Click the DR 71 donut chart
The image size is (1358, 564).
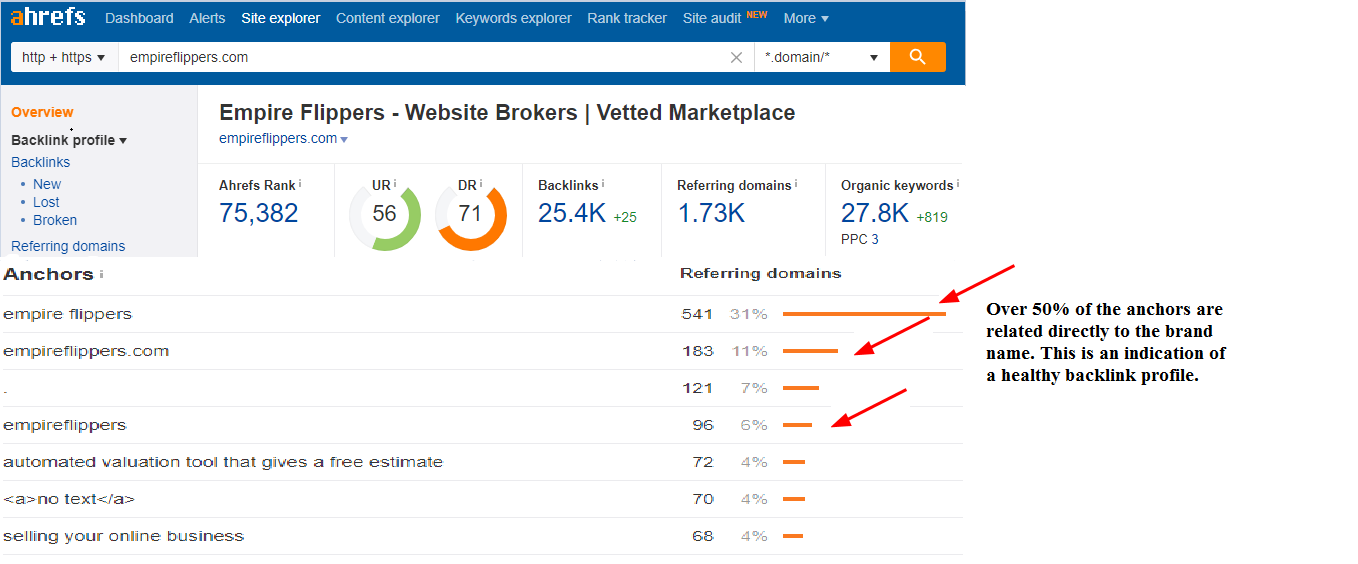[x=470, y=214]
